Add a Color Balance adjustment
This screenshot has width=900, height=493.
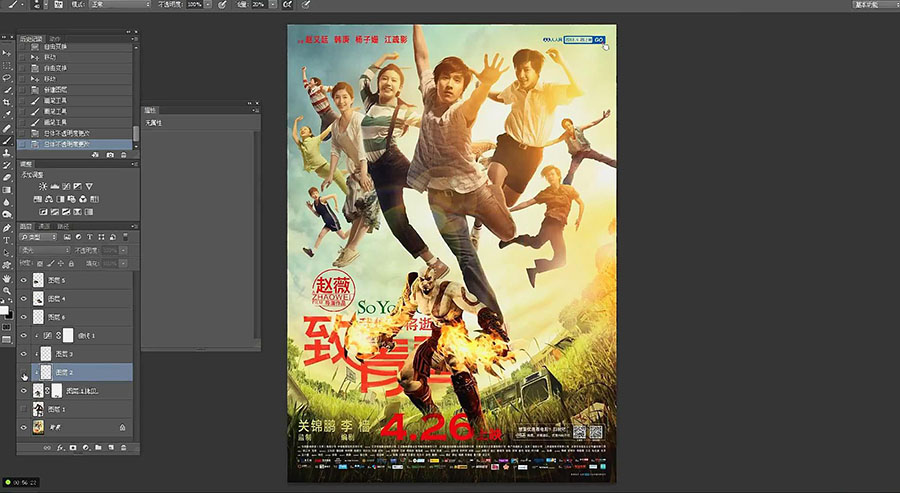coord(49,199)
